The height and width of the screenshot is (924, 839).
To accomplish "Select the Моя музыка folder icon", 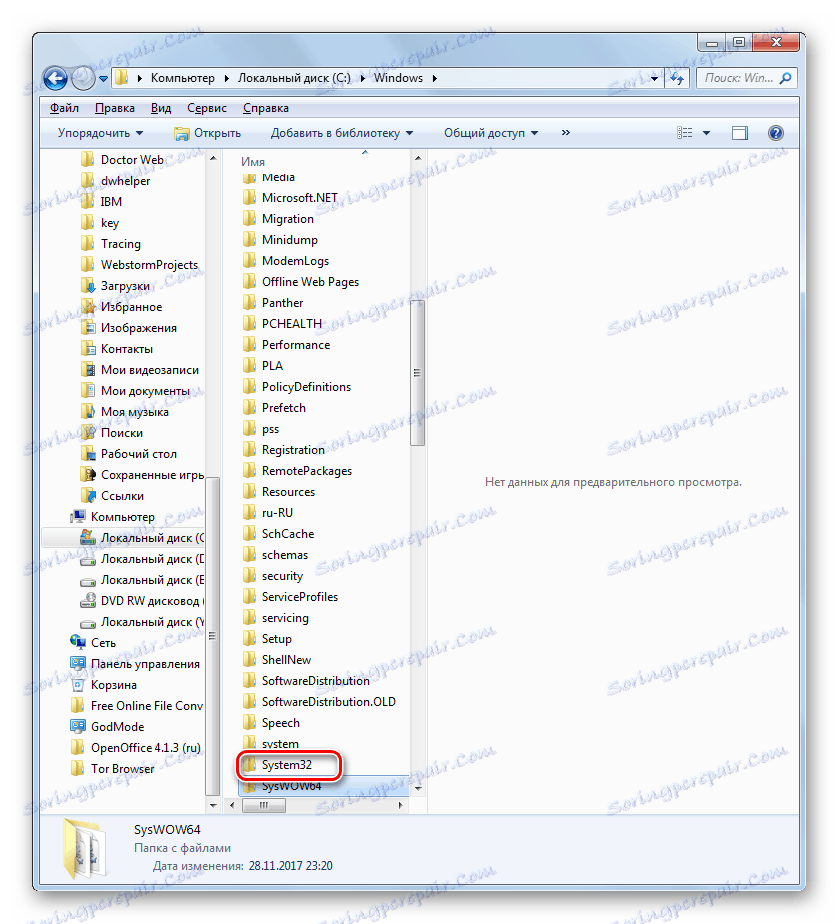I will pyautogui.click(x=88, y=412).
